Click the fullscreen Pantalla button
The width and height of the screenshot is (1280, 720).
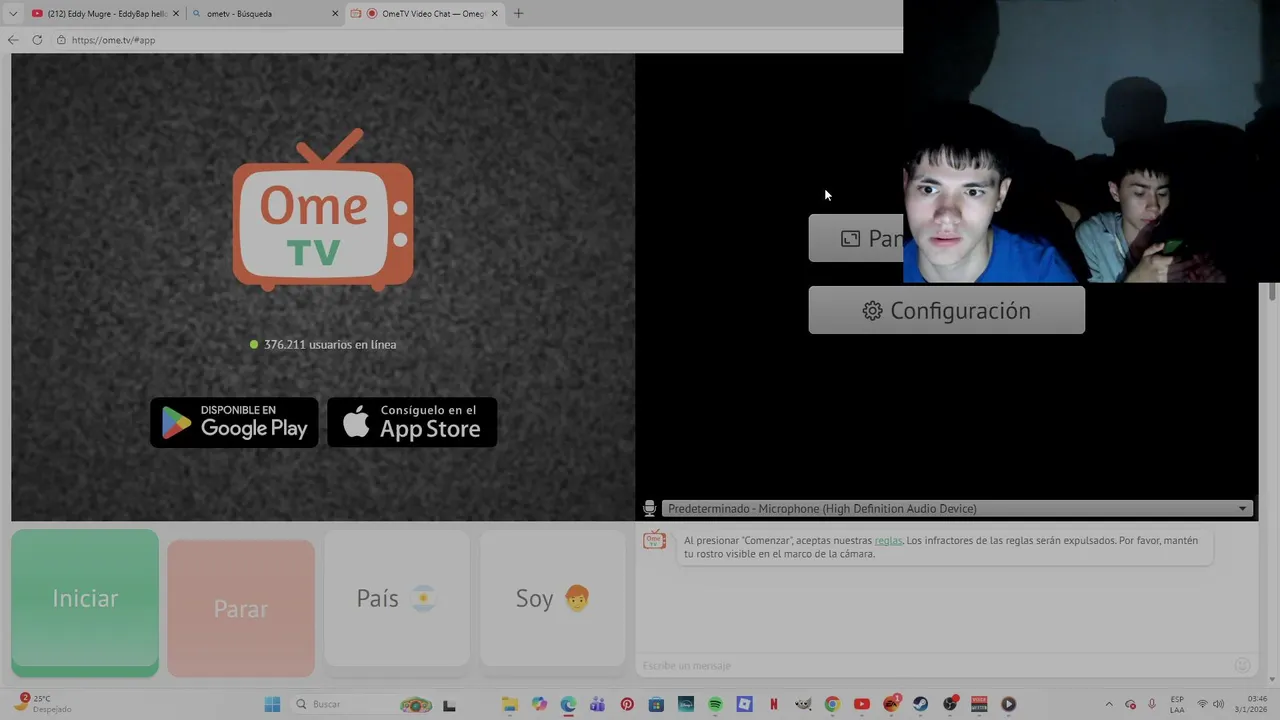[x=856, y=238]
